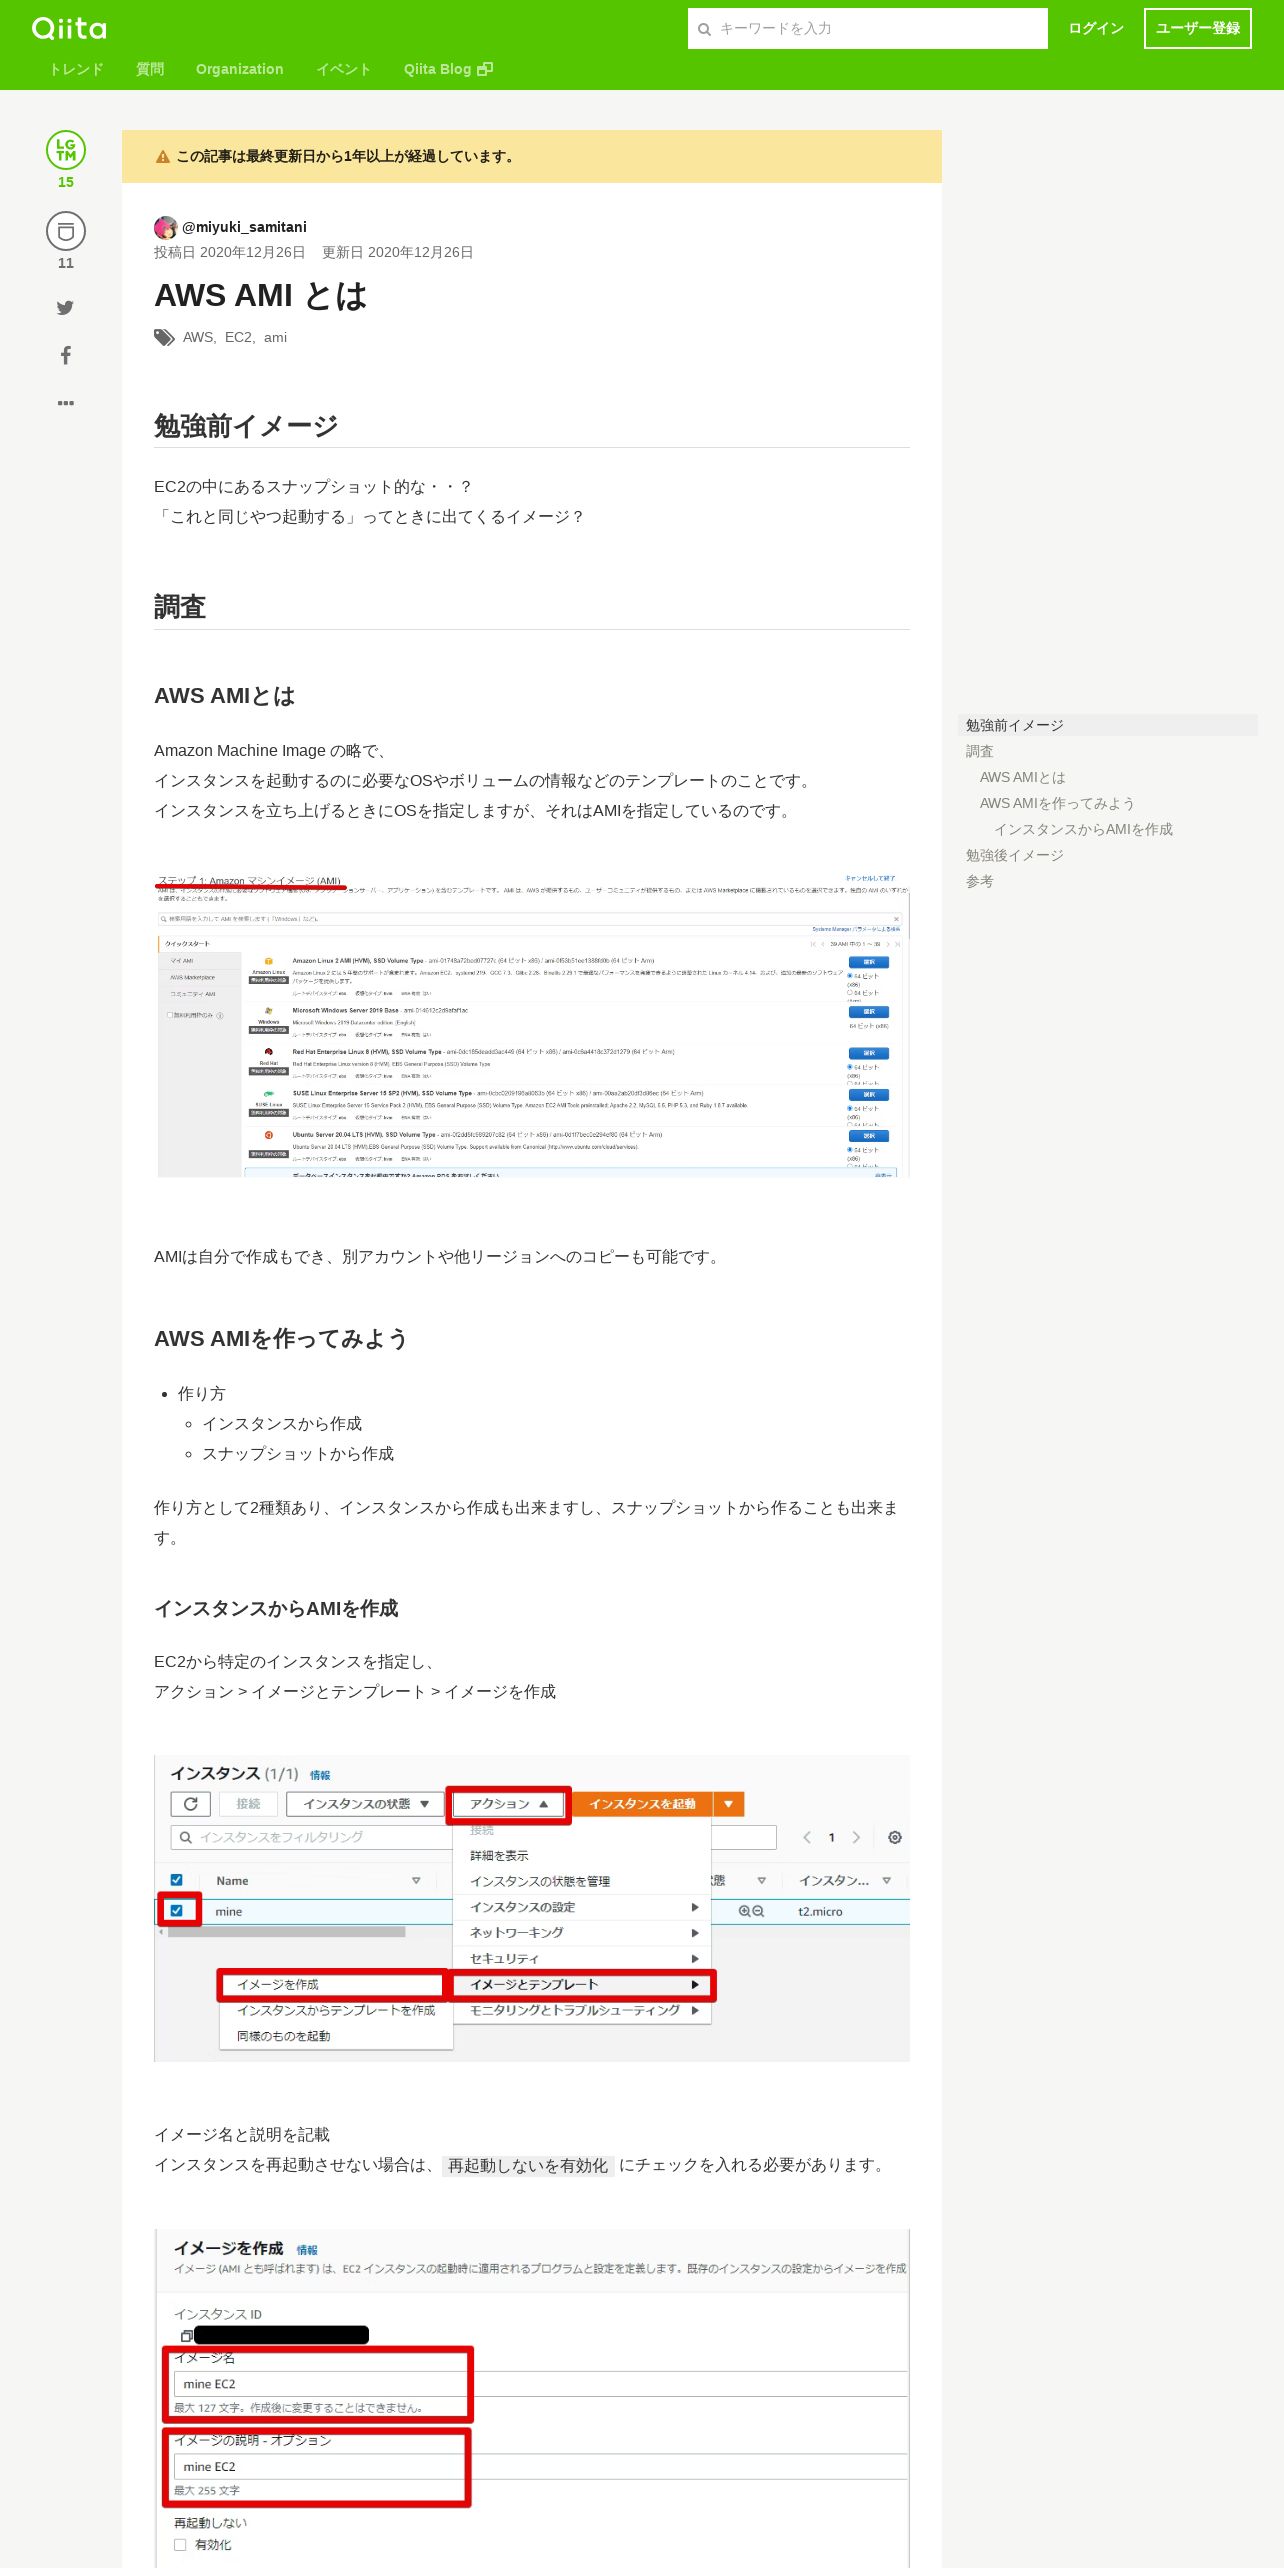Open the EC2 tag

(239, 337)
